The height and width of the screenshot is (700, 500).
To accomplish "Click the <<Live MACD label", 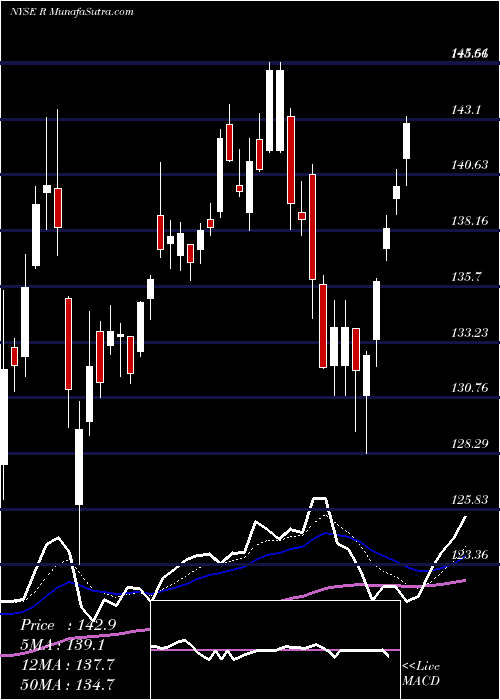I will (x=421, y=673).
